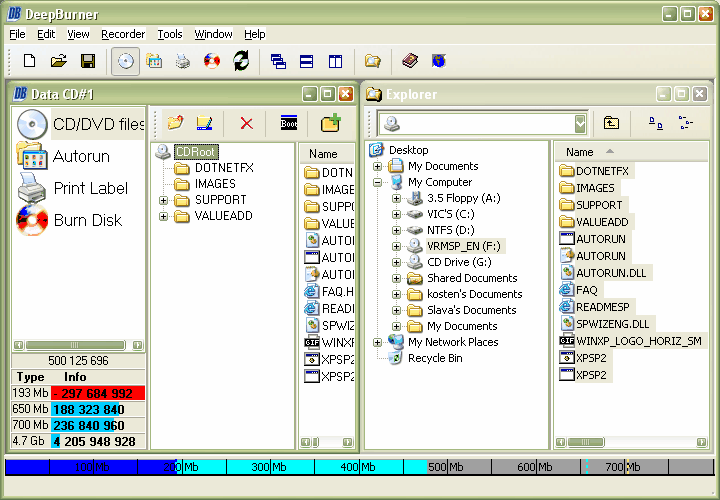Toggle the CD disc toolbar button
The image size is (720, 500).
coord(125,61)
